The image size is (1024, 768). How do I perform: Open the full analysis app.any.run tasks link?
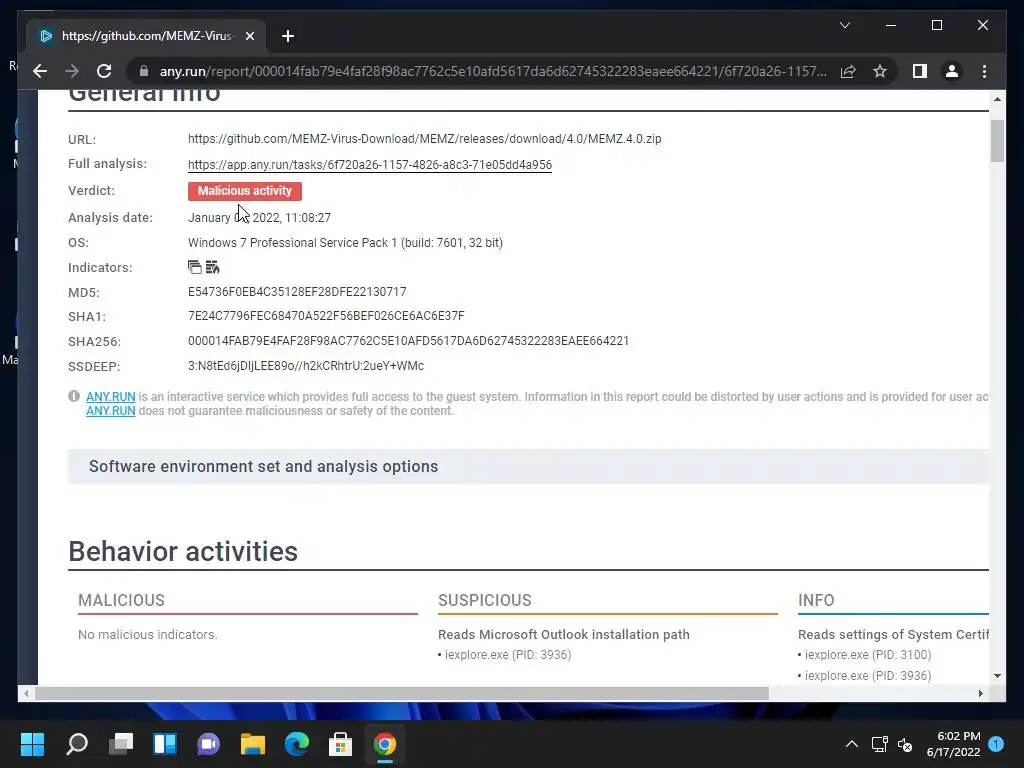click(370, 165)
